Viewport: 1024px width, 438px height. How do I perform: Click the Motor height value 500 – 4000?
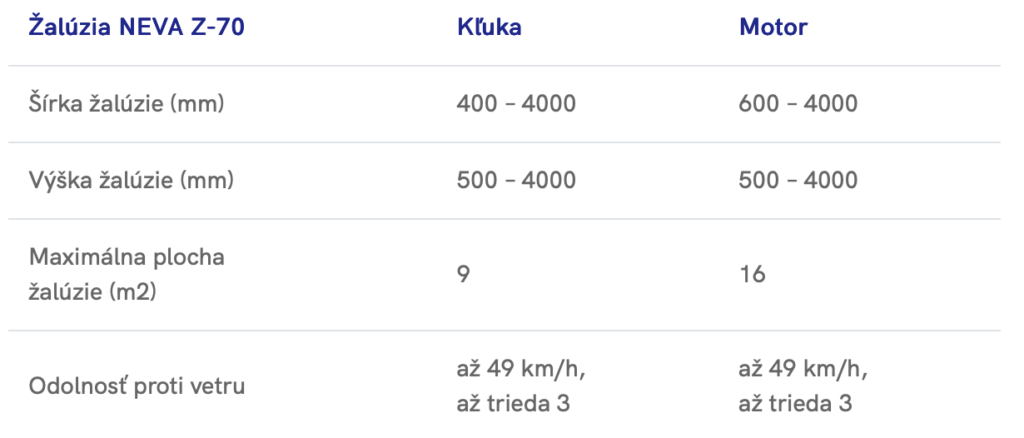[x=798, y=181]
